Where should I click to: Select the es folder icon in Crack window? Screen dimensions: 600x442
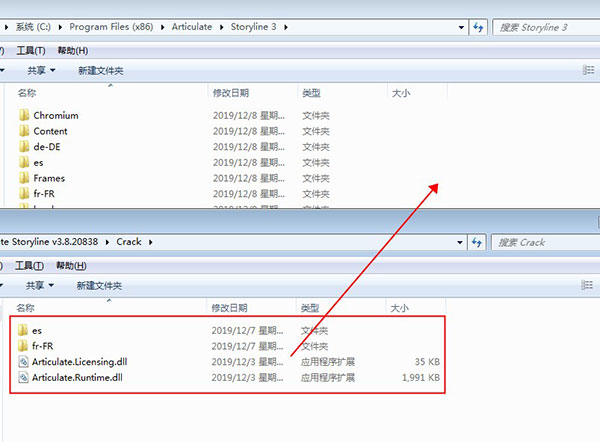click(23, 330)
